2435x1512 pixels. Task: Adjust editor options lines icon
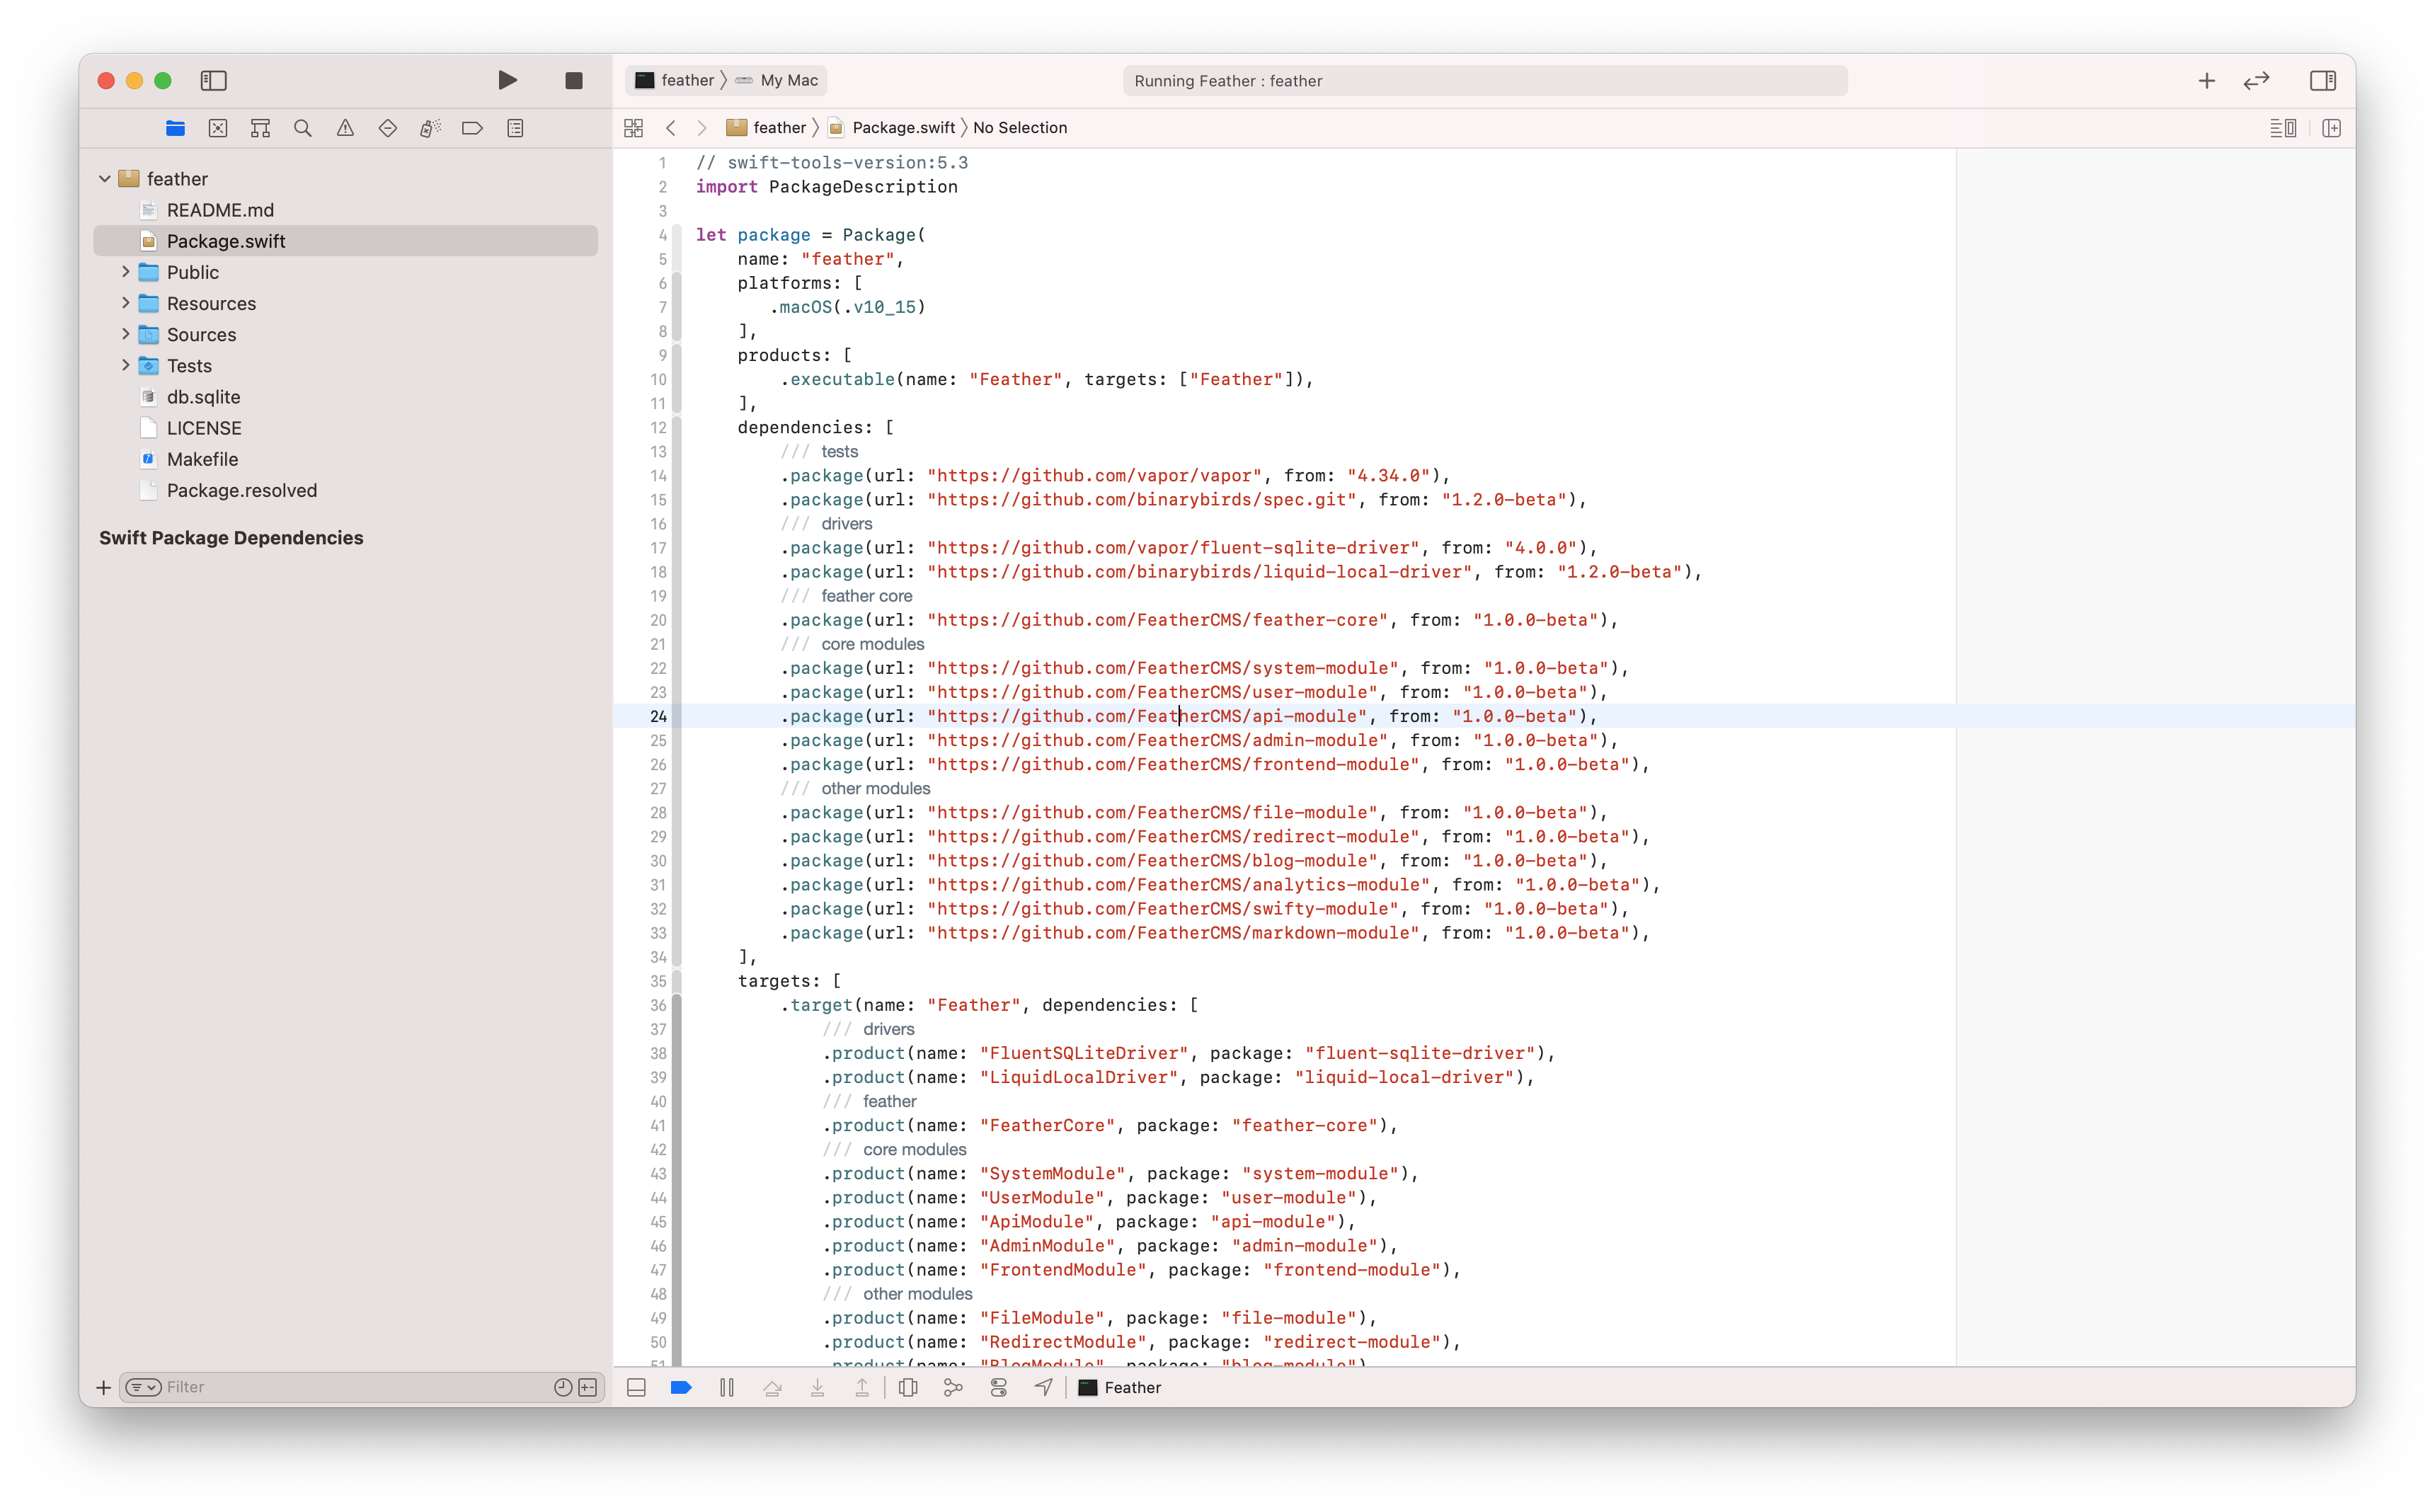pos(2283,128)
